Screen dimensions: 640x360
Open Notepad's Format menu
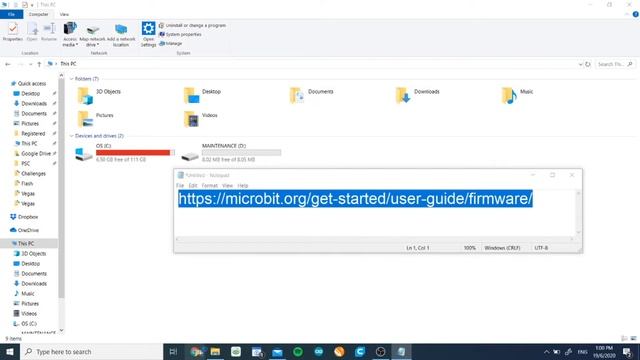click(x=209, y=186)
